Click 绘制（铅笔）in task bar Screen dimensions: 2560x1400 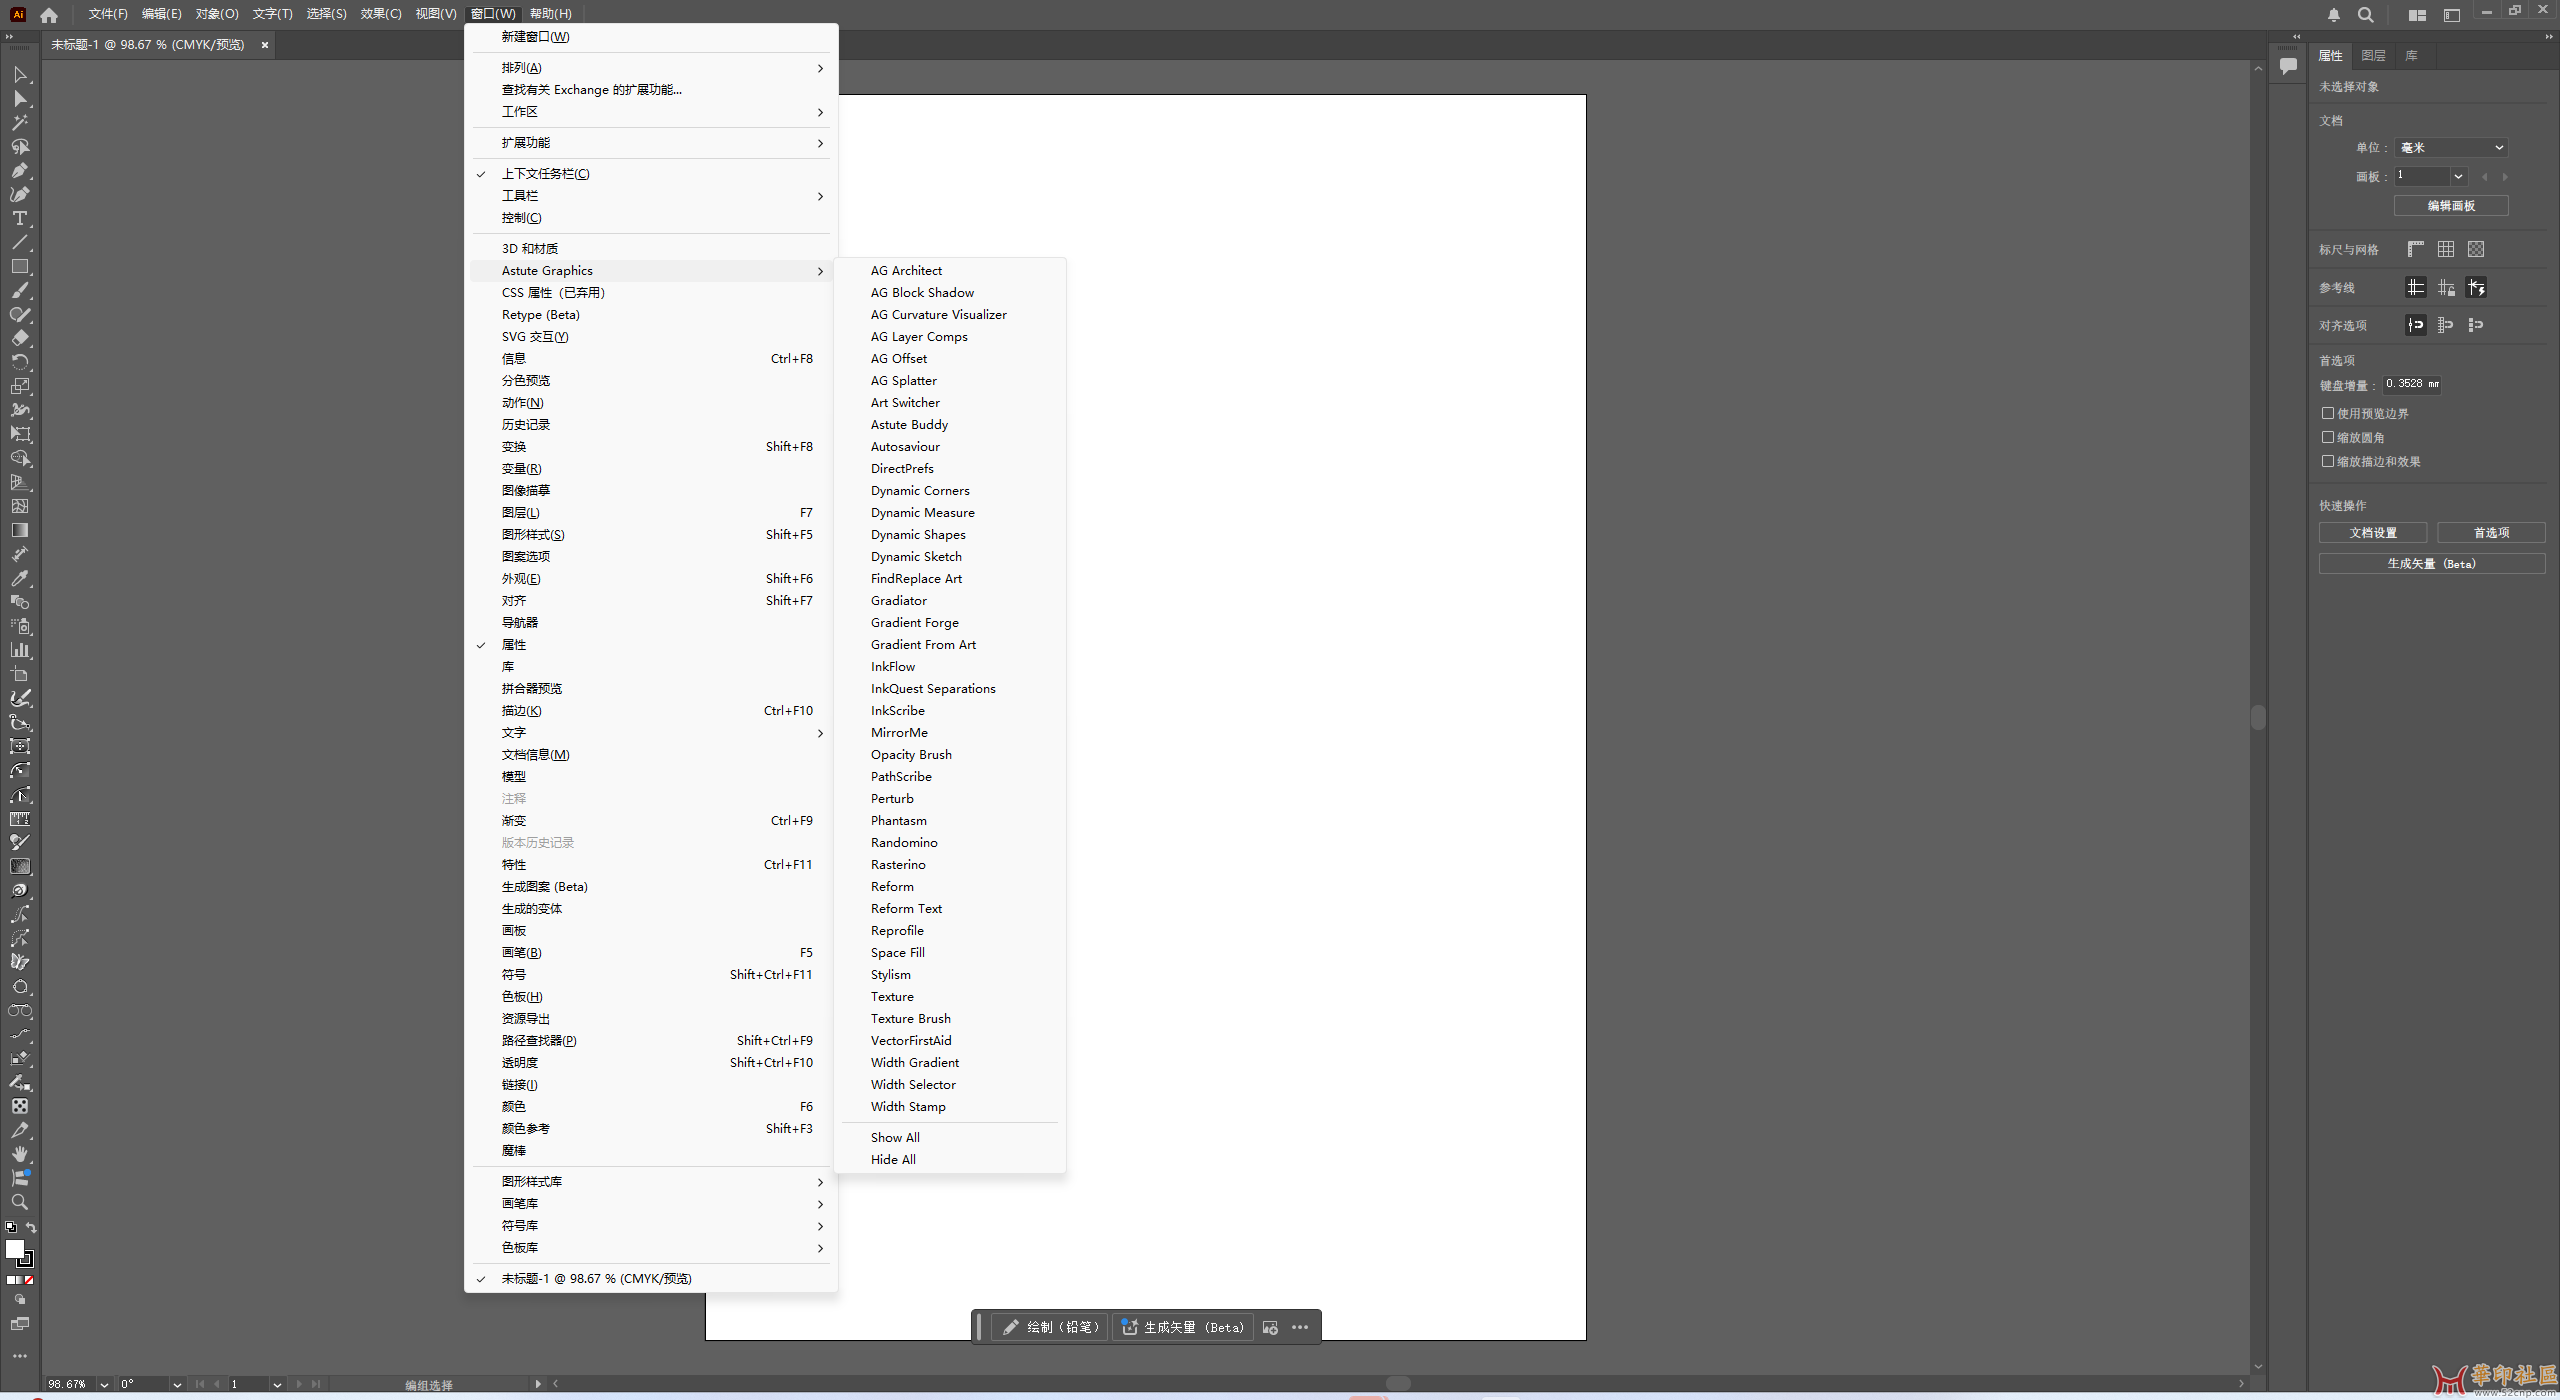tap(1051, 1328)
